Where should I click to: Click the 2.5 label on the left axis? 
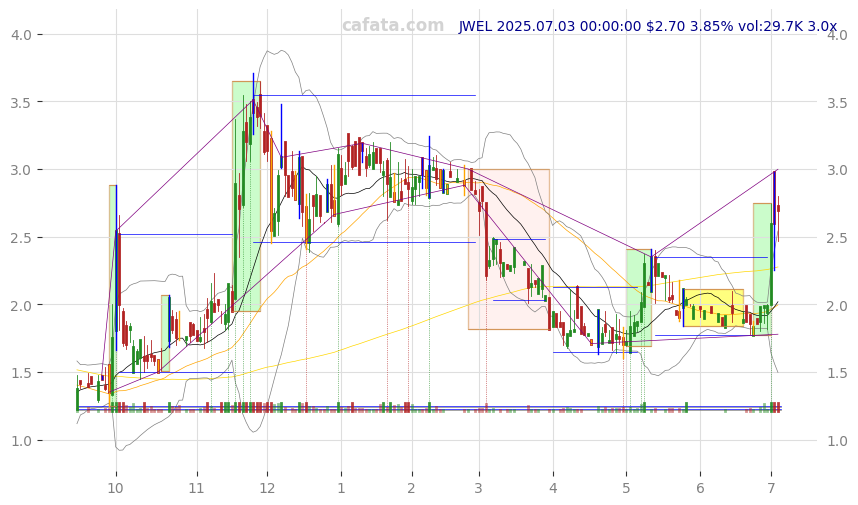pyautogui.click(x=21, y=237)
